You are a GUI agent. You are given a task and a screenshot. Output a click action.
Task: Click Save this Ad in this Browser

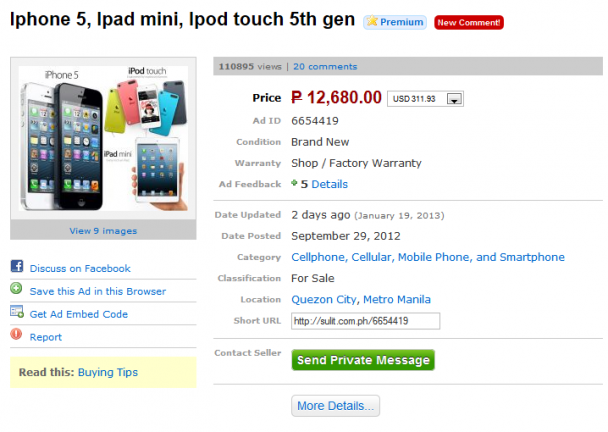(x=98, y=291)
